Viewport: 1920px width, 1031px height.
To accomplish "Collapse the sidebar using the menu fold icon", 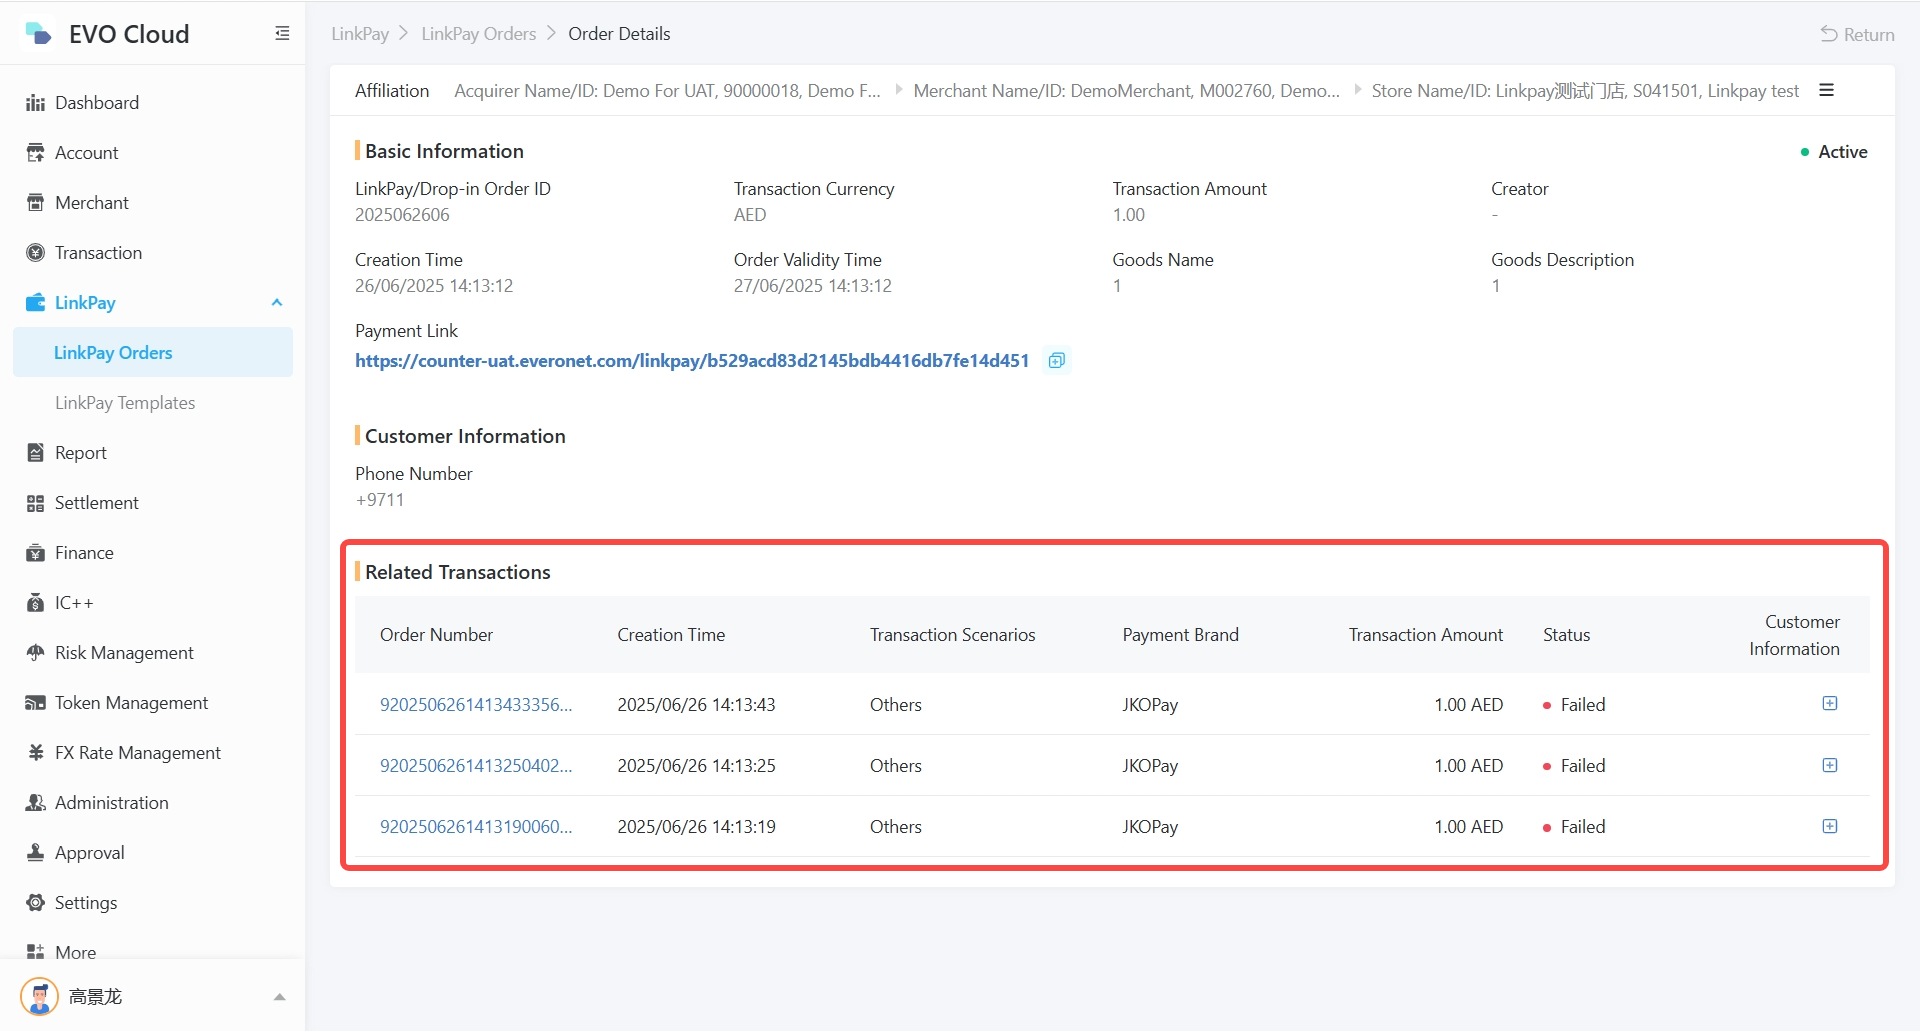I will (282, 34).
